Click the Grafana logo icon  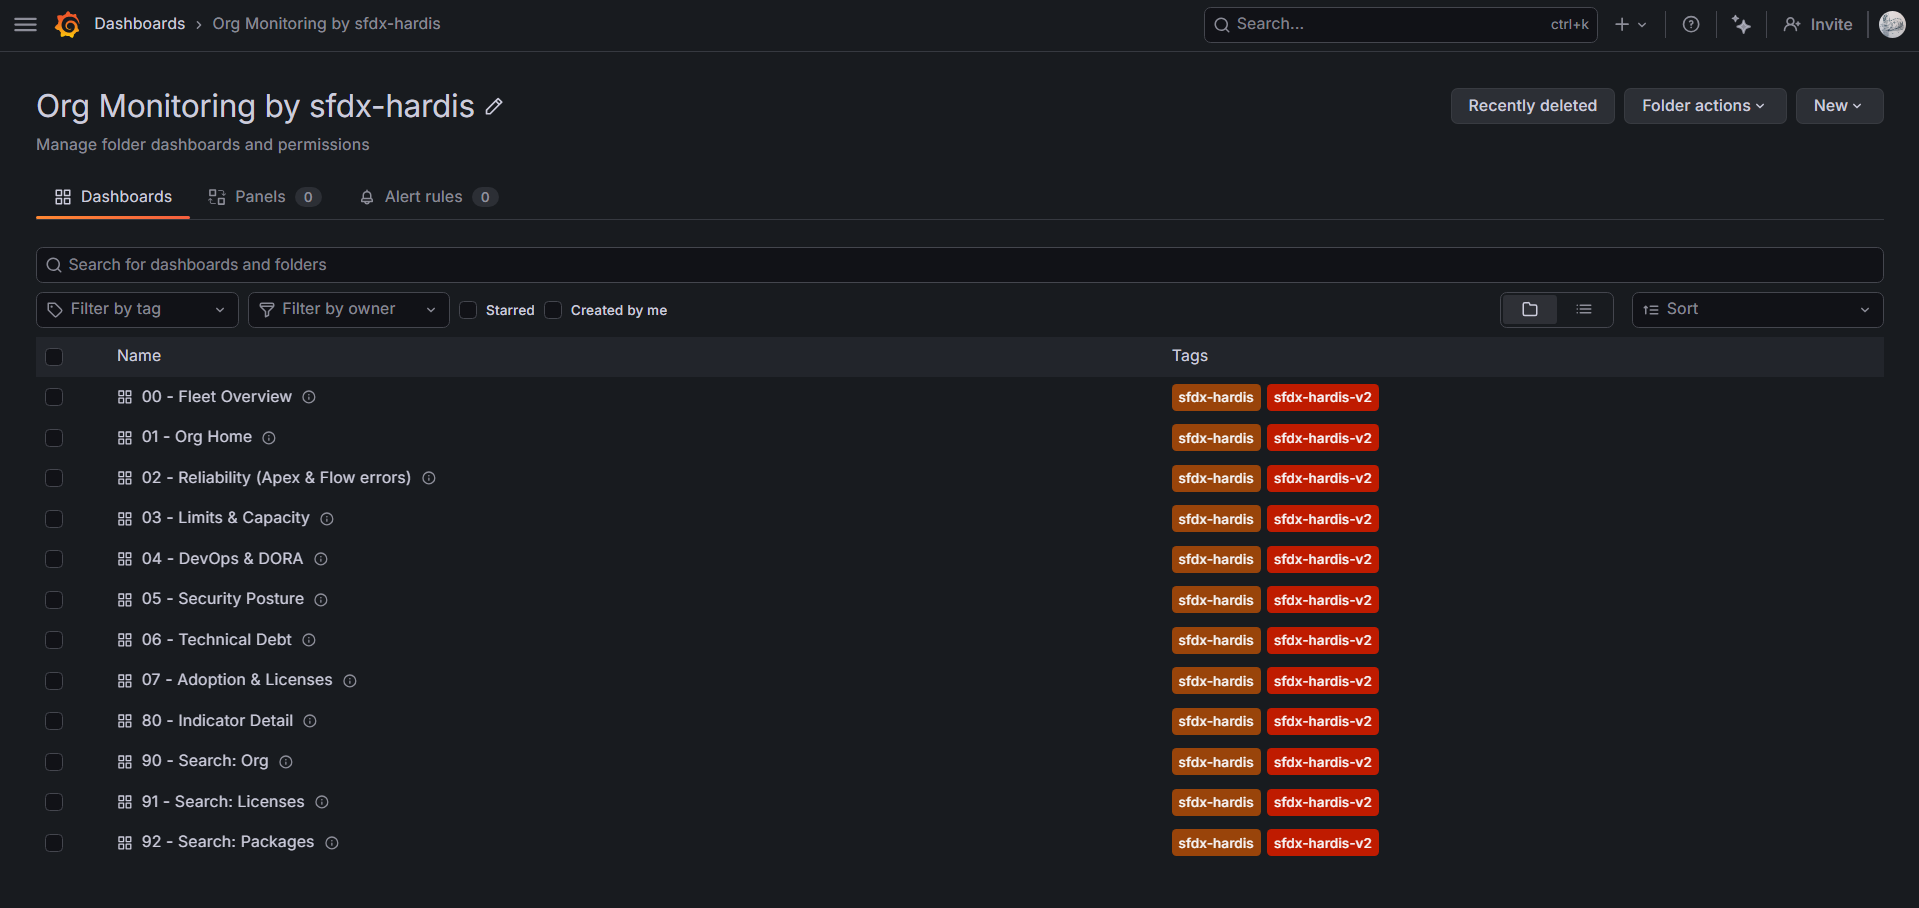point(68,24)
